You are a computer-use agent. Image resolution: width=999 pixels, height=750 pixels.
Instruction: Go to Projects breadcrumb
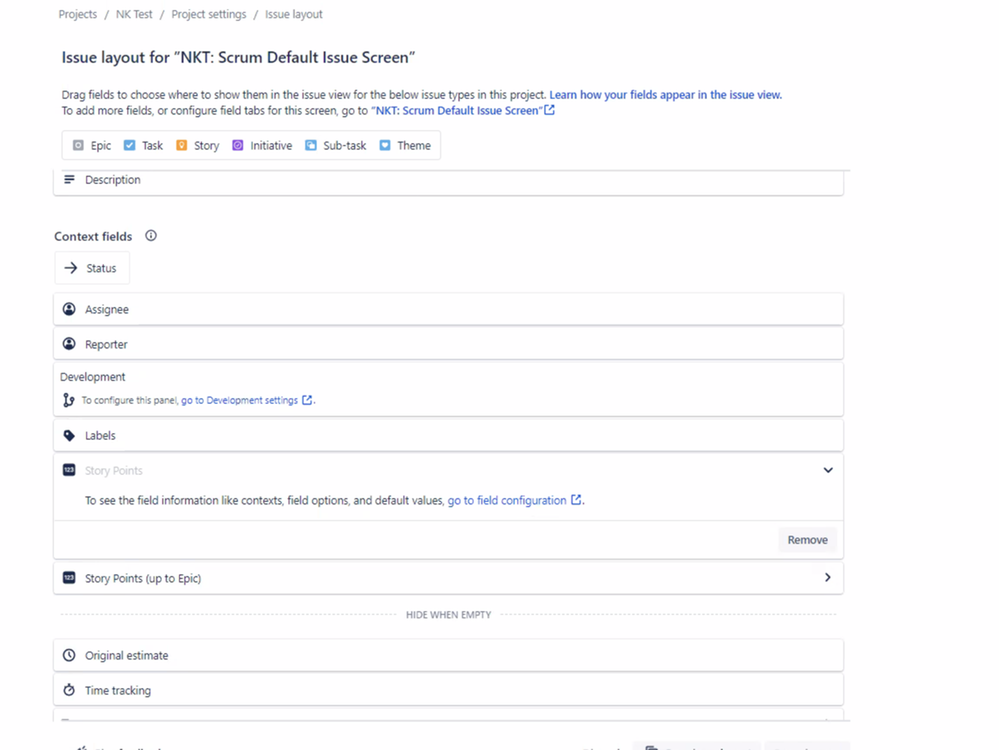point(78,14)
